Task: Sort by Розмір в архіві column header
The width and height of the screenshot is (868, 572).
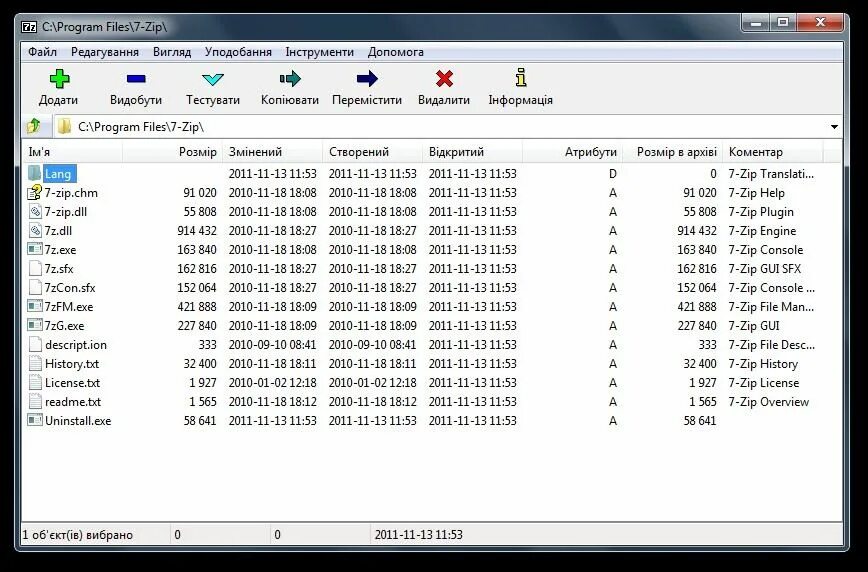Action: 673,152
